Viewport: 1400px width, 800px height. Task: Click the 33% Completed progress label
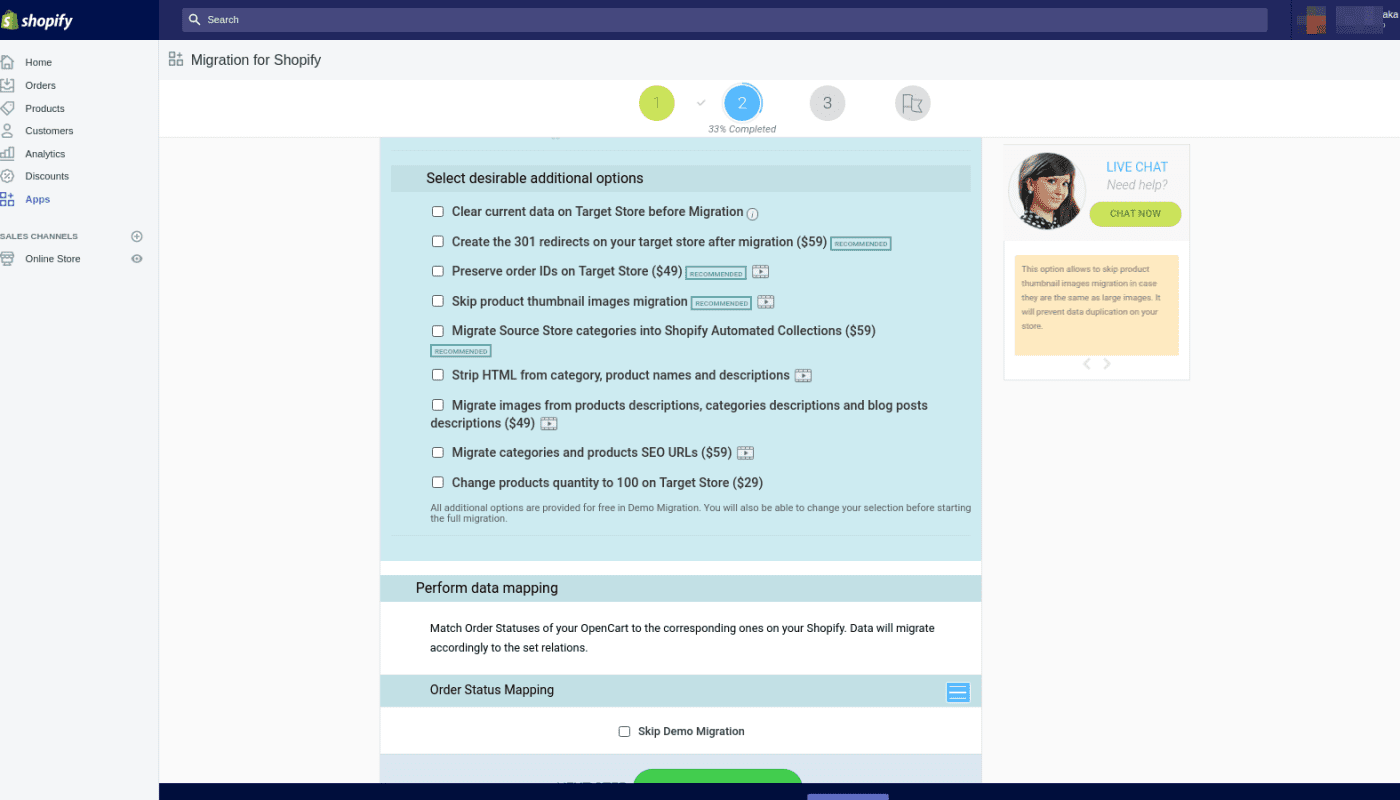[x=742, y=129]
